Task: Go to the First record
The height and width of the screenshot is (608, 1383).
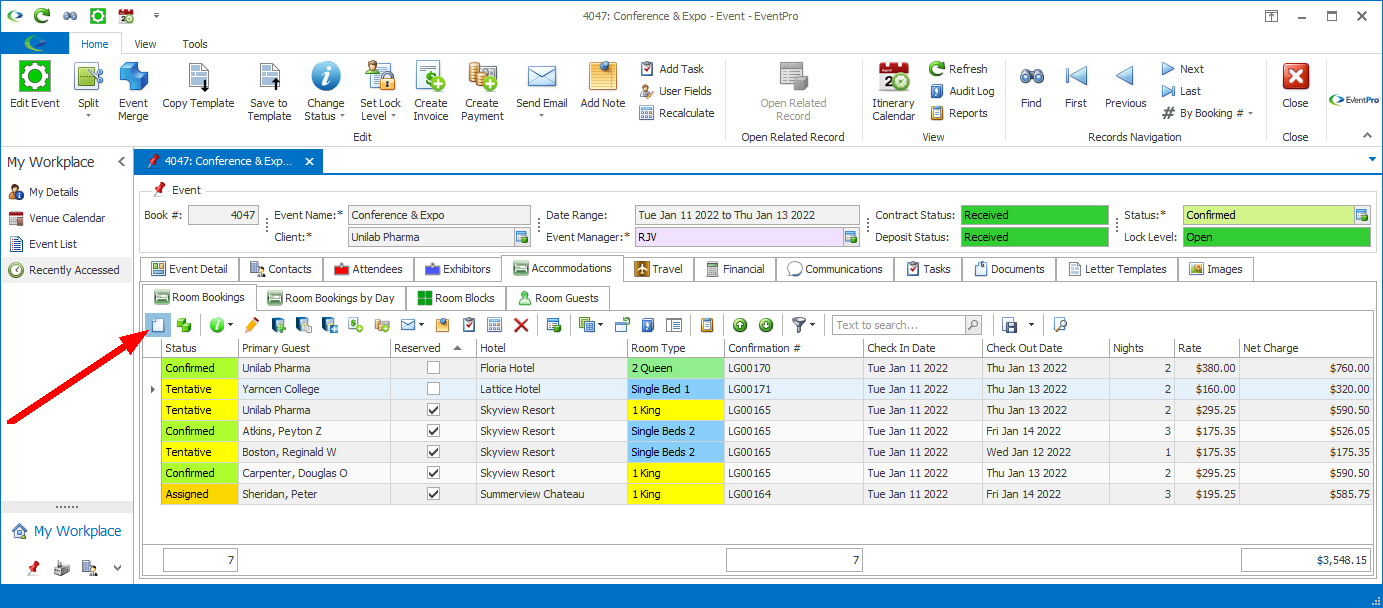Action: point(1076,86)
